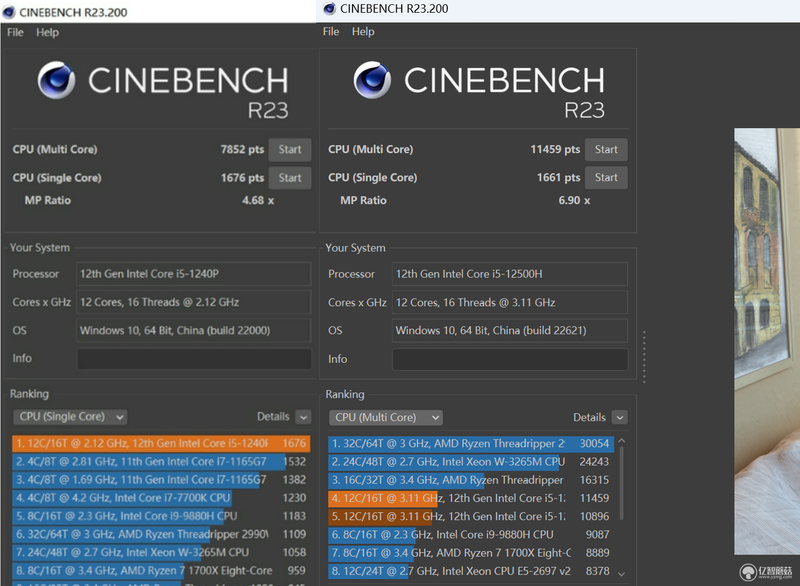
Task: Select left ranking row Threadripper 2990 score 1109
Action: point(161,534)
